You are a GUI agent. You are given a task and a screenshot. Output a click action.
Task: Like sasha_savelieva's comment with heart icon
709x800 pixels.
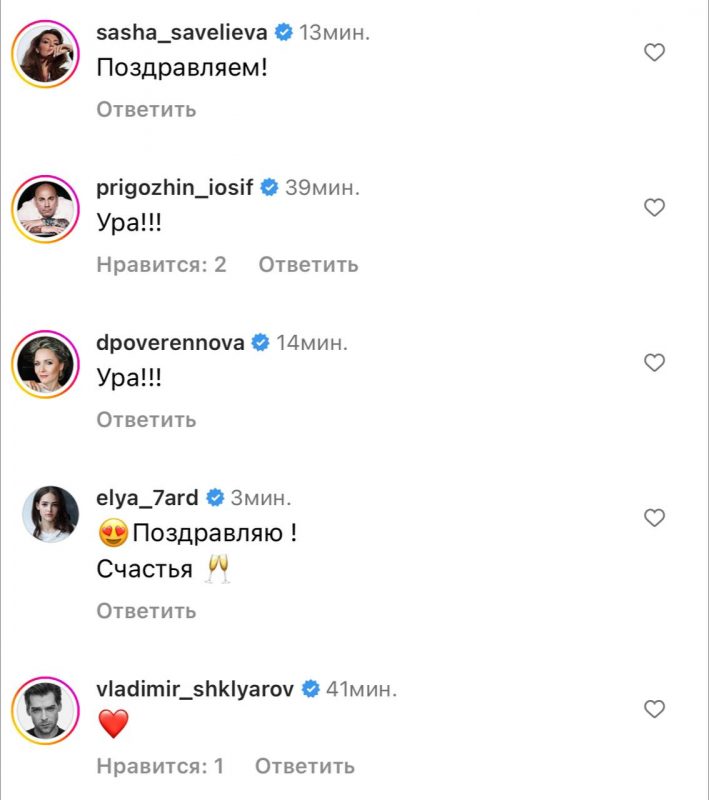pos(654,52)
